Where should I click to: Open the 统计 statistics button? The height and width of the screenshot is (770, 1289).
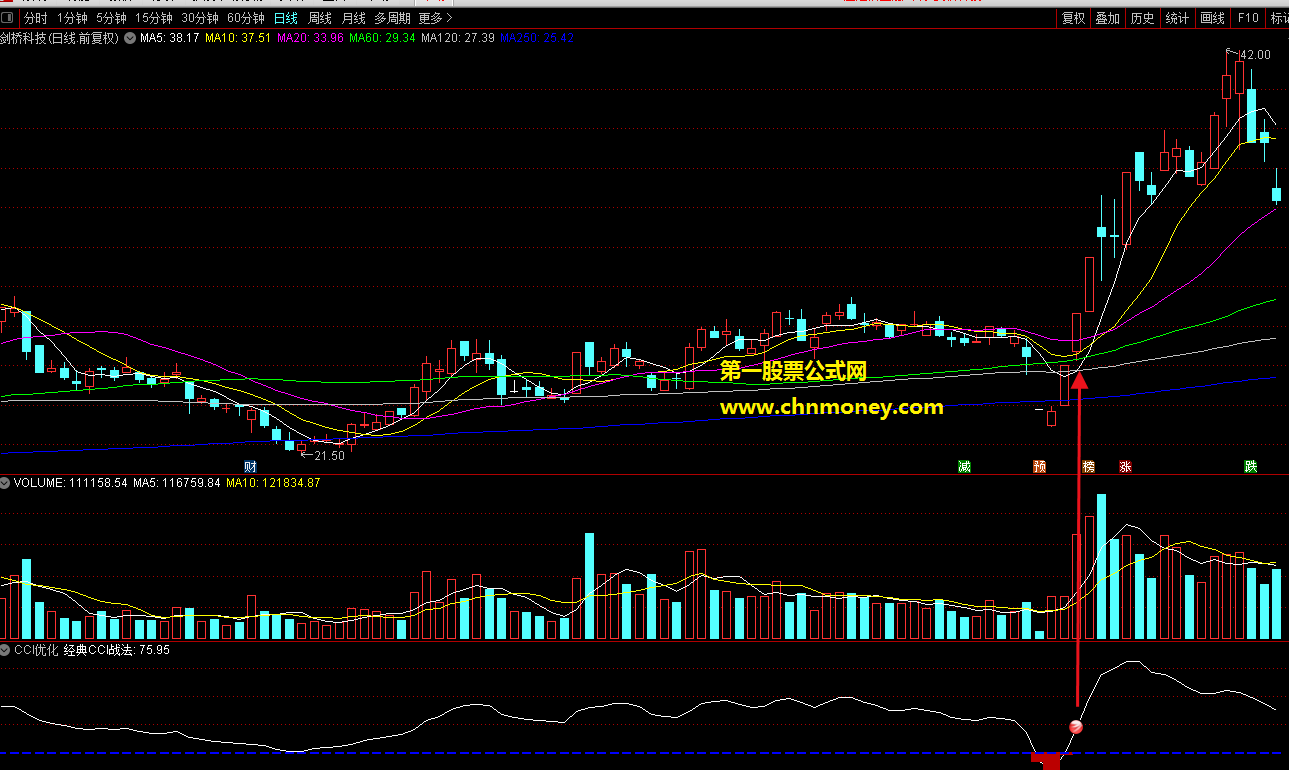coord(1177,18)
